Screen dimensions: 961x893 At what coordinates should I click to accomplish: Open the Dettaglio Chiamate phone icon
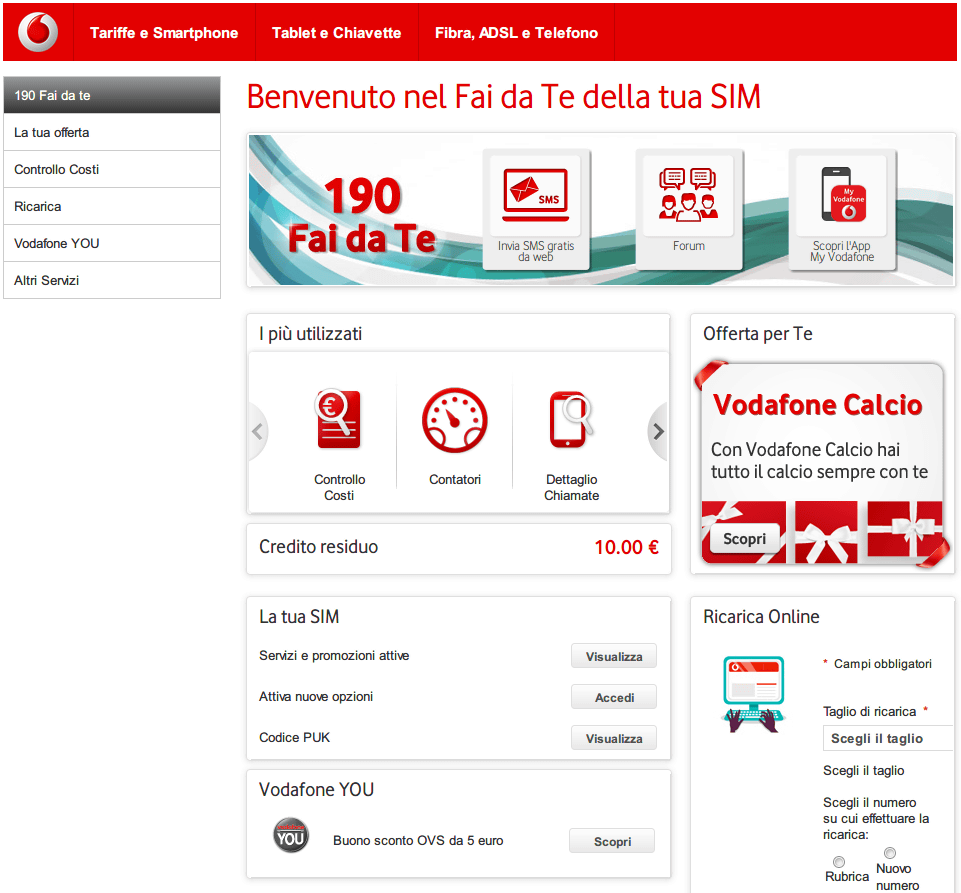click(571, 420)
